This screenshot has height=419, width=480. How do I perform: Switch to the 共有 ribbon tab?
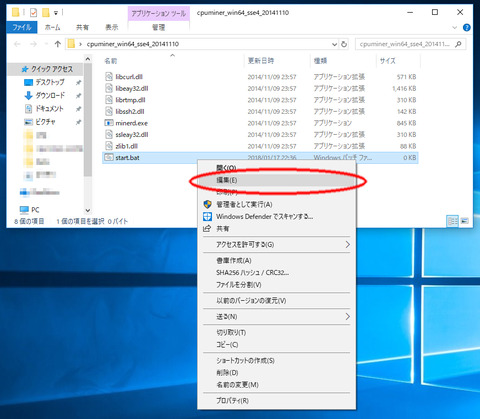[x=82, y=27]
